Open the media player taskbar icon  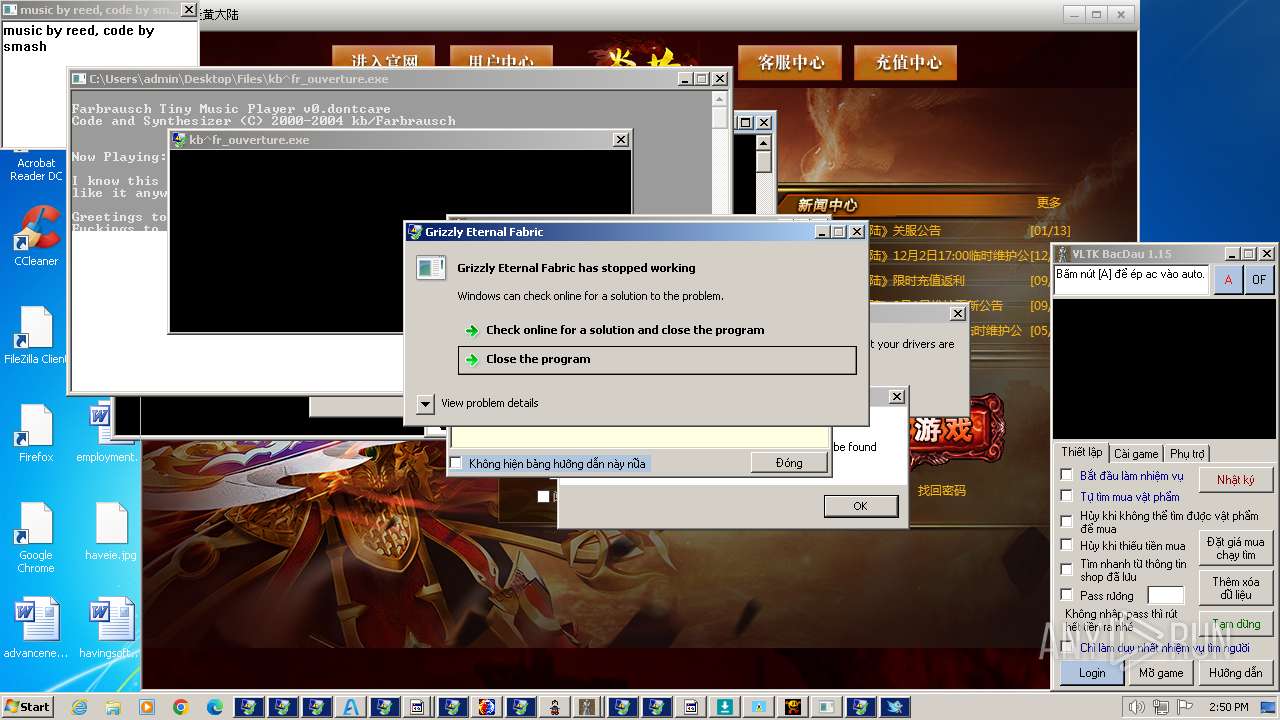(147, 707)
